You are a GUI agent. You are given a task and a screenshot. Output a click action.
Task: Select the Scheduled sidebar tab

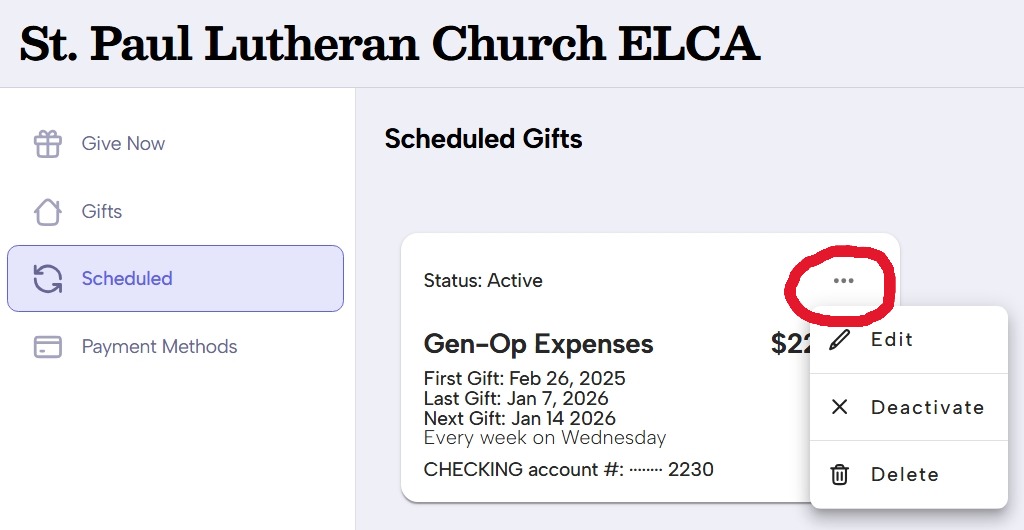[127, 279]
